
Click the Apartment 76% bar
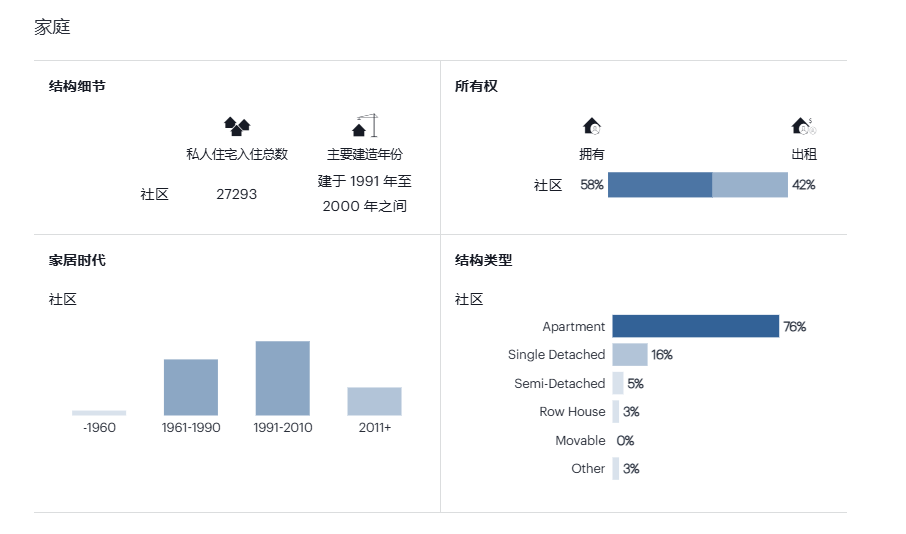(x=696, y=326)
